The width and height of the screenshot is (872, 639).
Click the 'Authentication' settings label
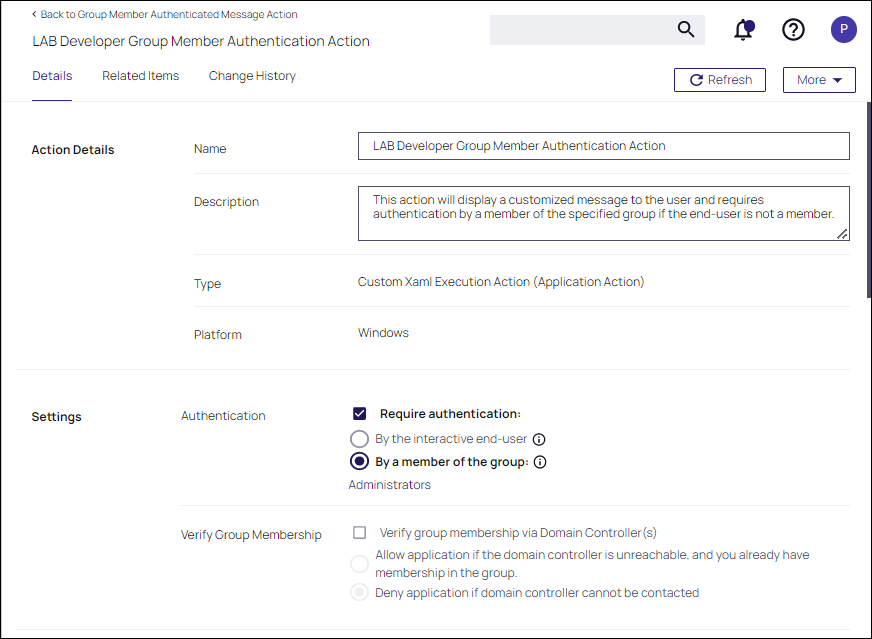223,415
